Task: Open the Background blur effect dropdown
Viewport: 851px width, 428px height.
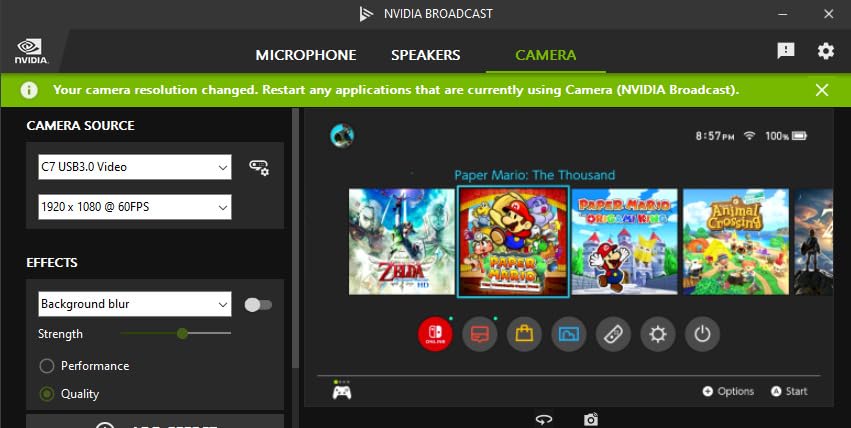Action: click(135, 304)
